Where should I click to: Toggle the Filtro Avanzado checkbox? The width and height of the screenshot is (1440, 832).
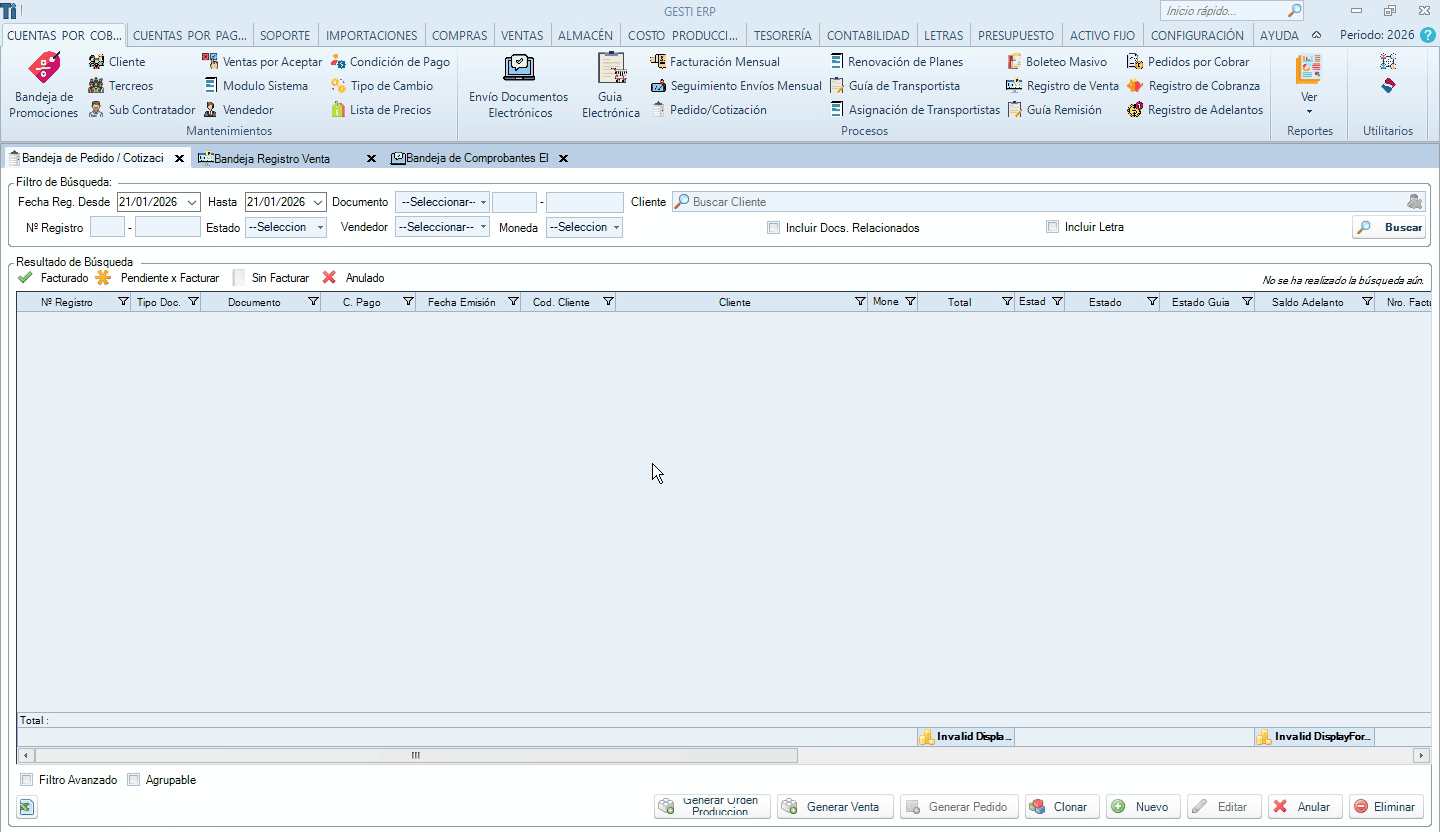[27, 780]
